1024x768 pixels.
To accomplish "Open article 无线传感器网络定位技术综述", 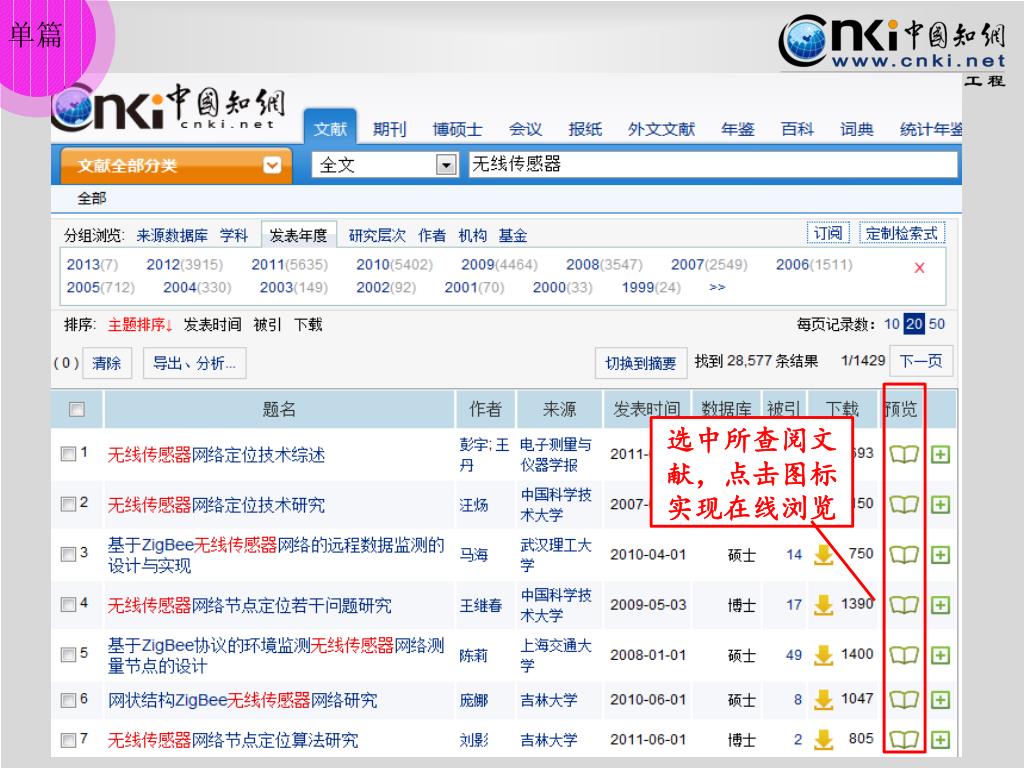I will click(x=216, y=455).
